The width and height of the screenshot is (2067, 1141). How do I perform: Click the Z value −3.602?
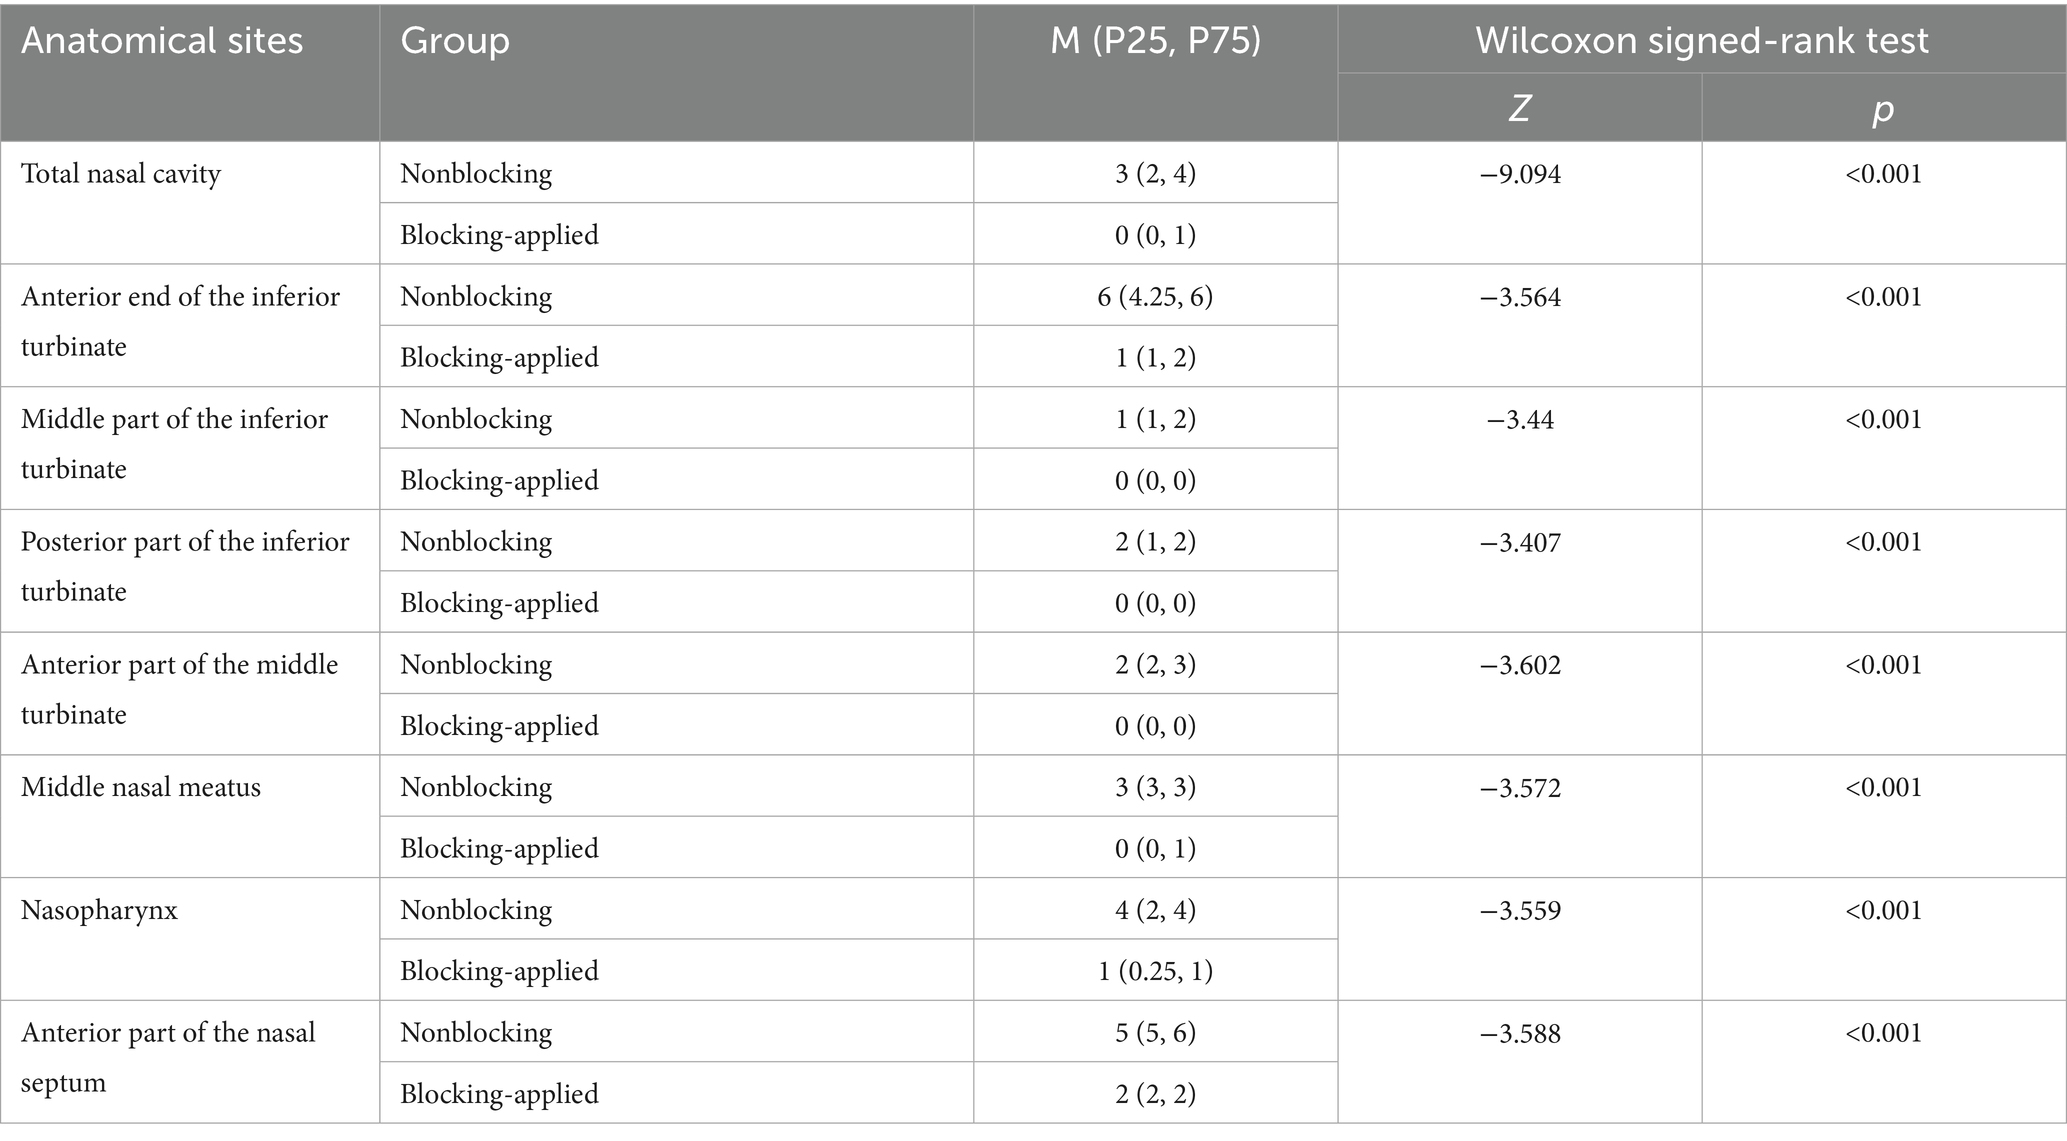[1520, 665]
